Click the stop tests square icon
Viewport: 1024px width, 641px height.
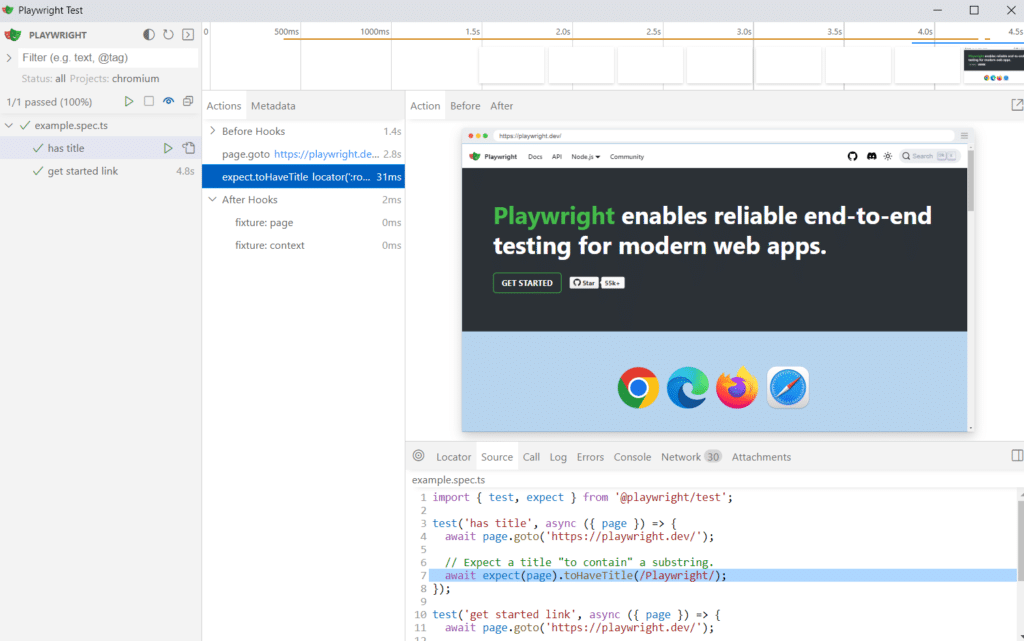(x=149, y=102)
